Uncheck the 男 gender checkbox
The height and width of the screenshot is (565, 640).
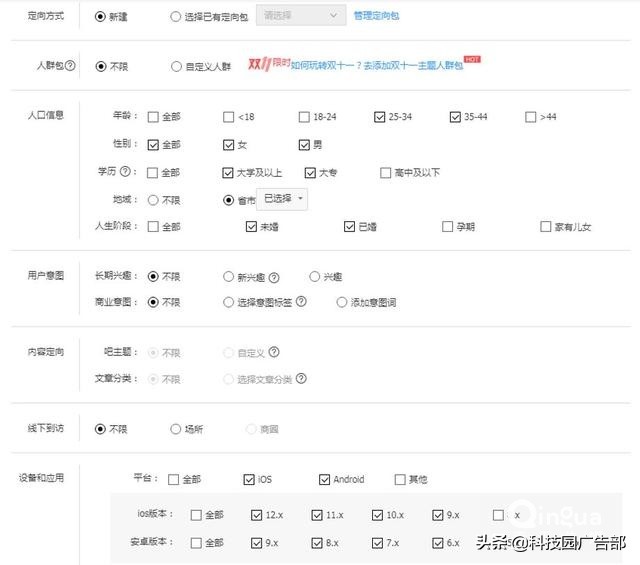tap(304, 145)
